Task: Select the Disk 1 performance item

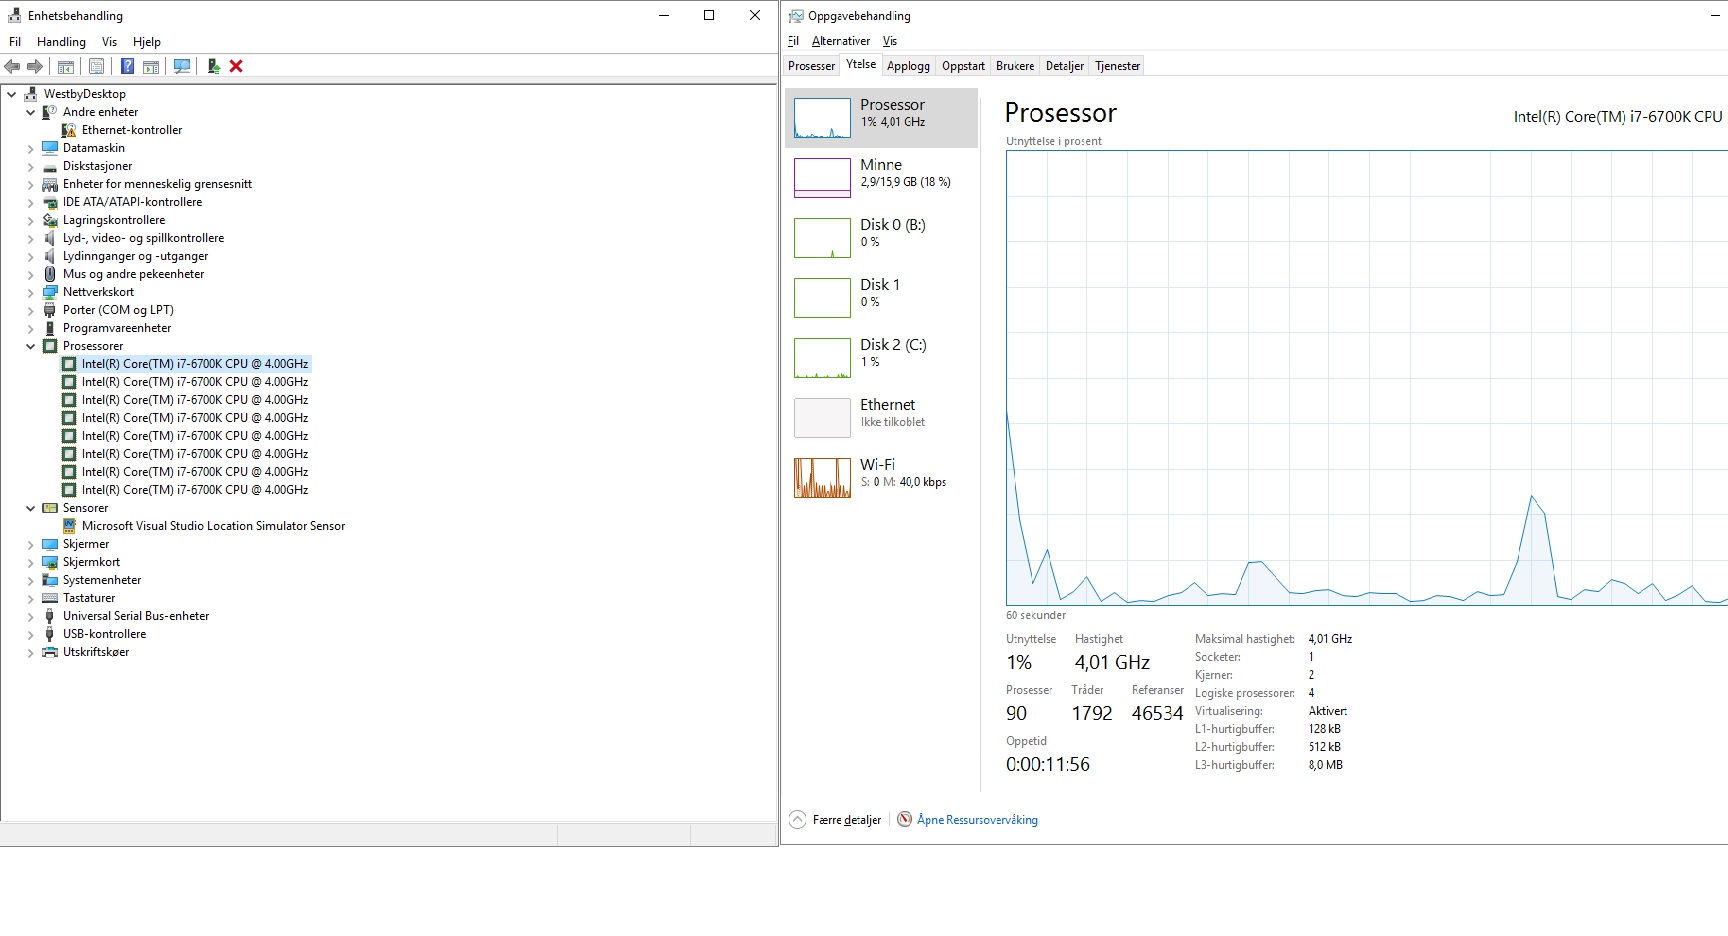Action: click(881, 298)
